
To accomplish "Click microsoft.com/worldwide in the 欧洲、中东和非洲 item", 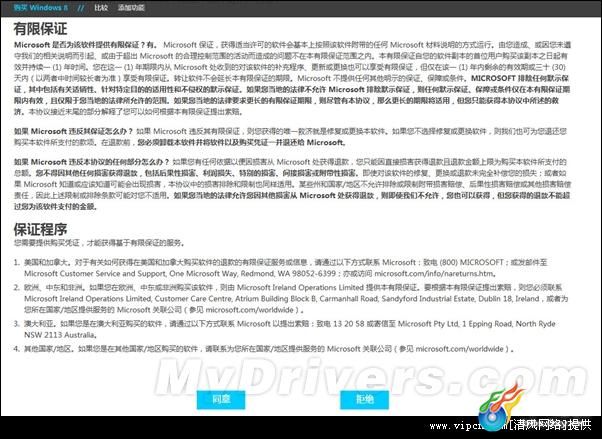I will point(250,310).
